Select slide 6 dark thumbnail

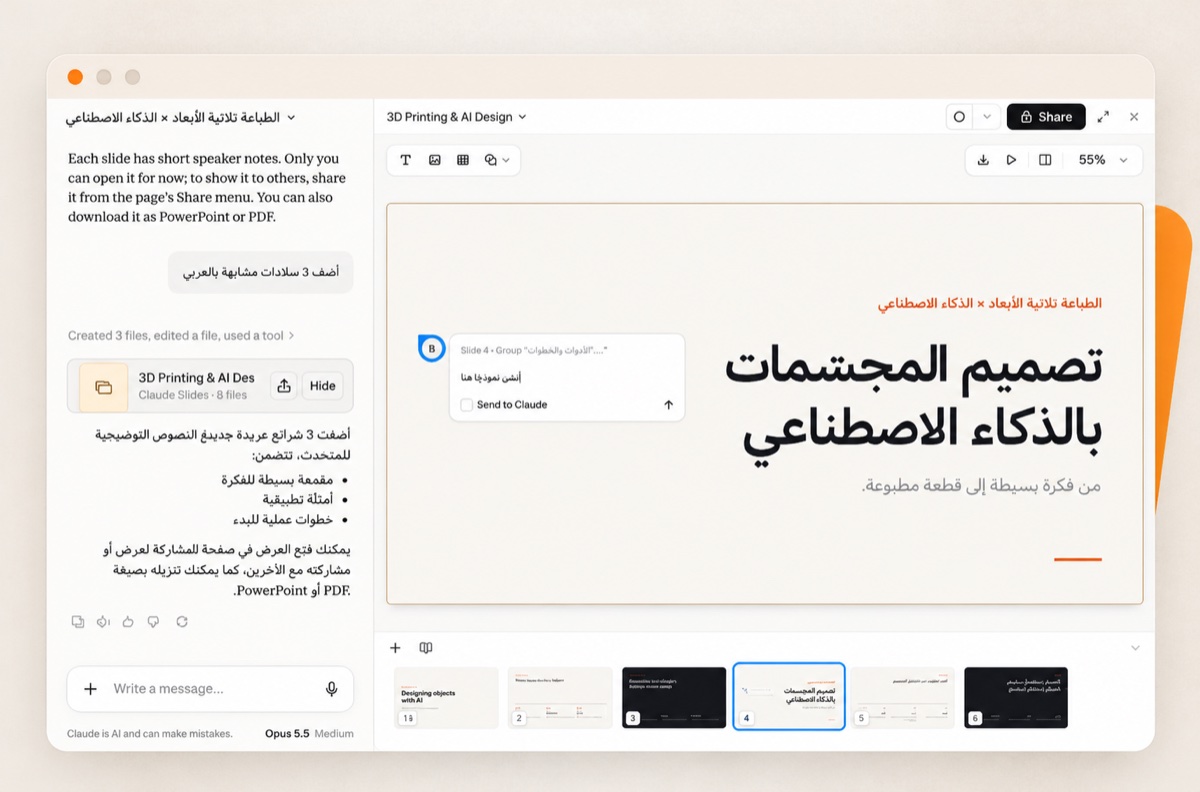(1016, 697)
